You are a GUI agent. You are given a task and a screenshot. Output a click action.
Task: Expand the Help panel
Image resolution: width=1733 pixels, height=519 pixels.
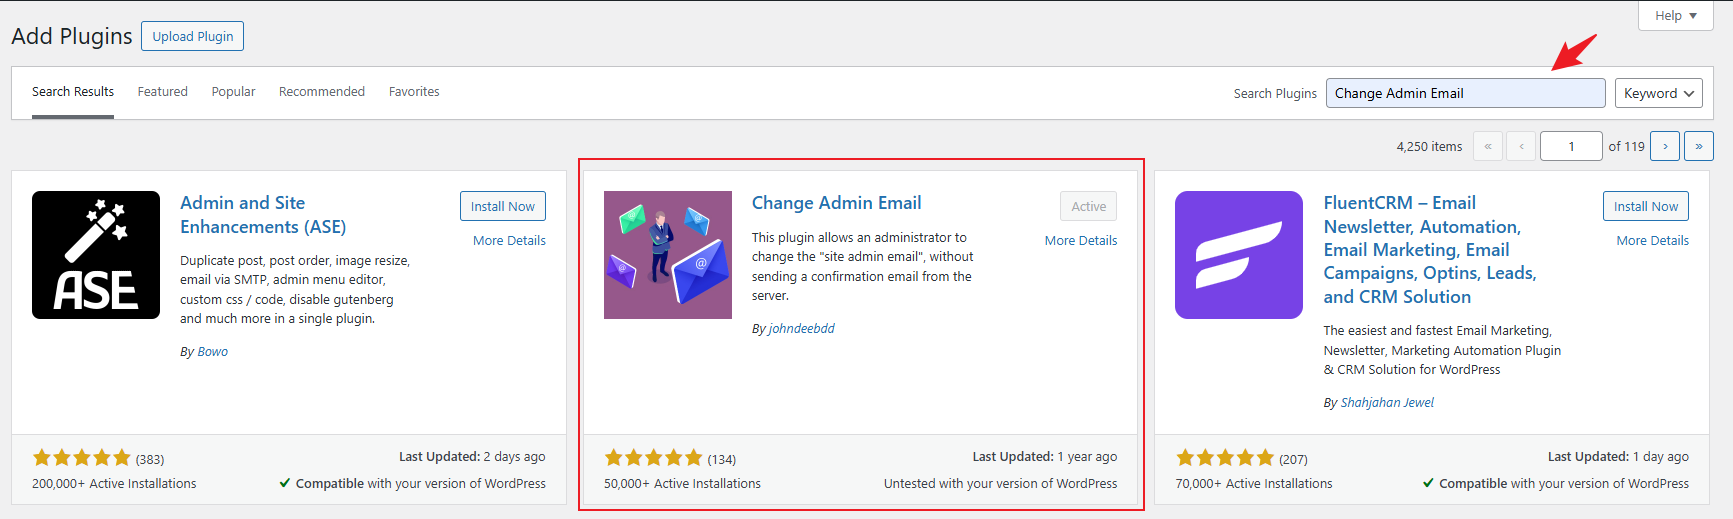click(x=1676, y=15)
